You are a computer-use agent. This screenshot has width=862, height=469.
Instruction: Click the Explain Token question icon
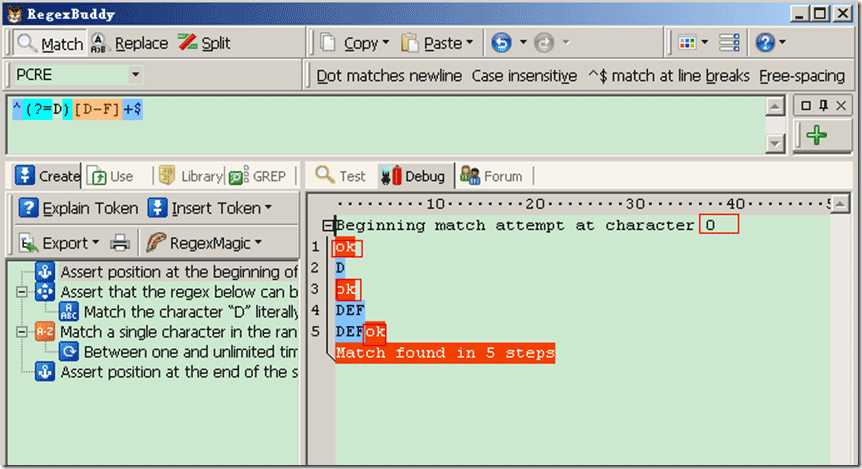(x=28, y=208)
